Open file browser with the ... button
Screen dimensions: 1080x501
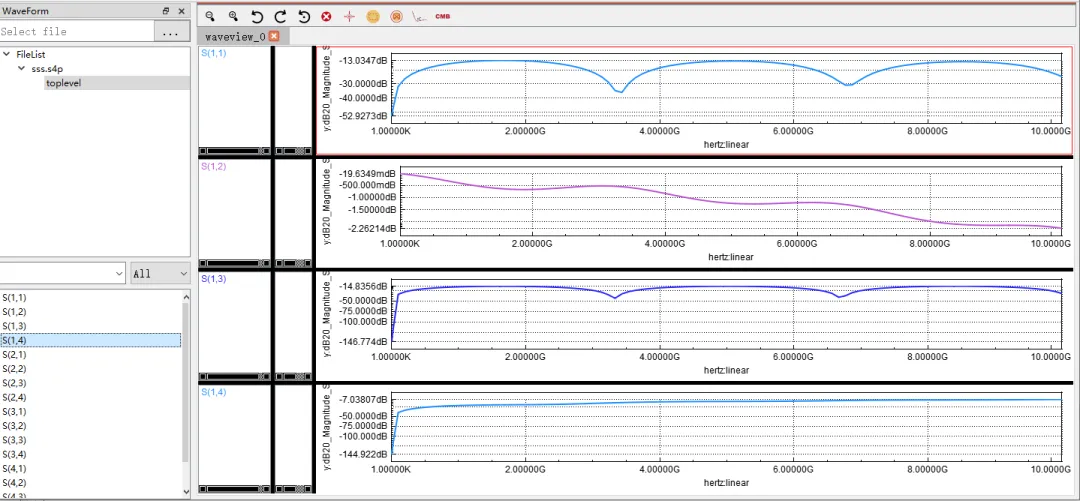(x=171, y=32)
